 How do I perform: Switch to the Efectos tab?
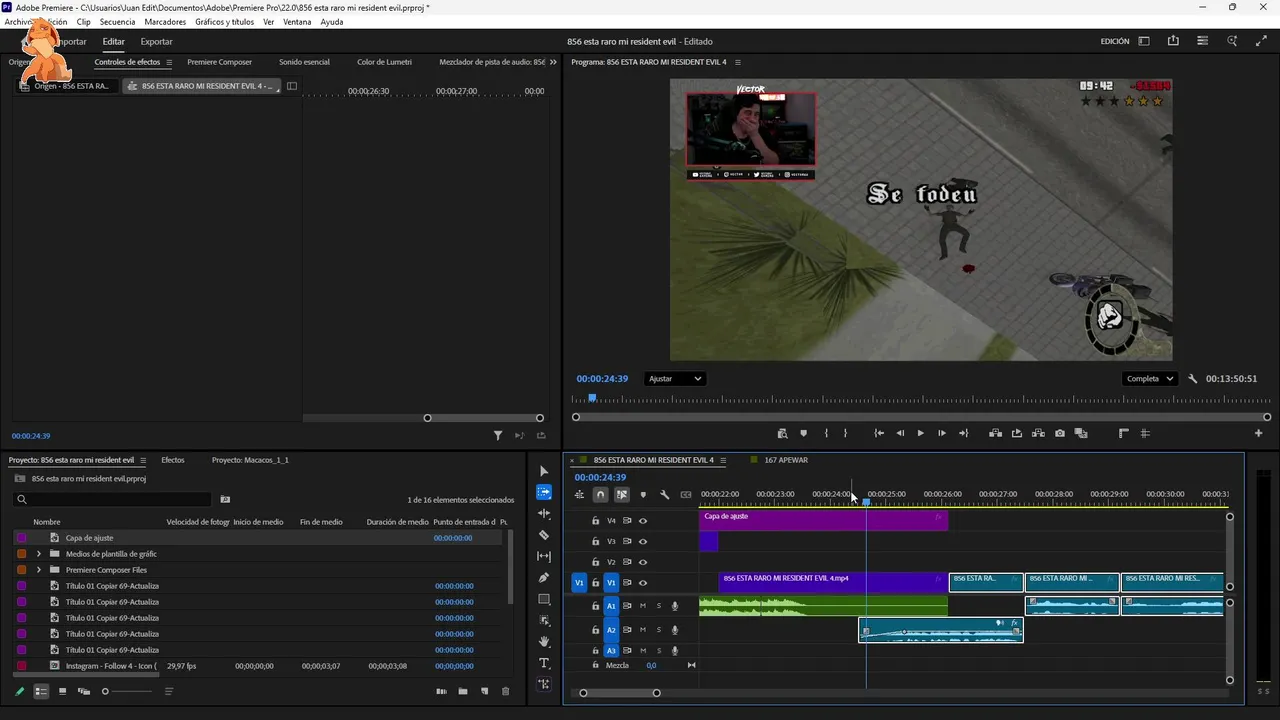173,460
